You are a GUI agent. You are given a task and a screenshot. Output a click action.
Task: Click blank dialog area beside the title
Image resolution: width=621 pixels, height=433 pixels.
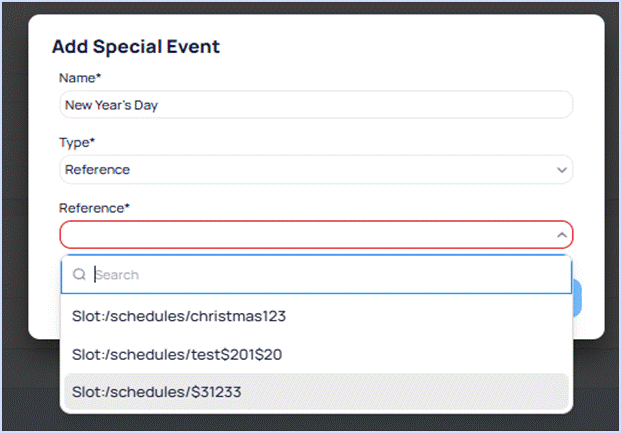click(400, 46)
